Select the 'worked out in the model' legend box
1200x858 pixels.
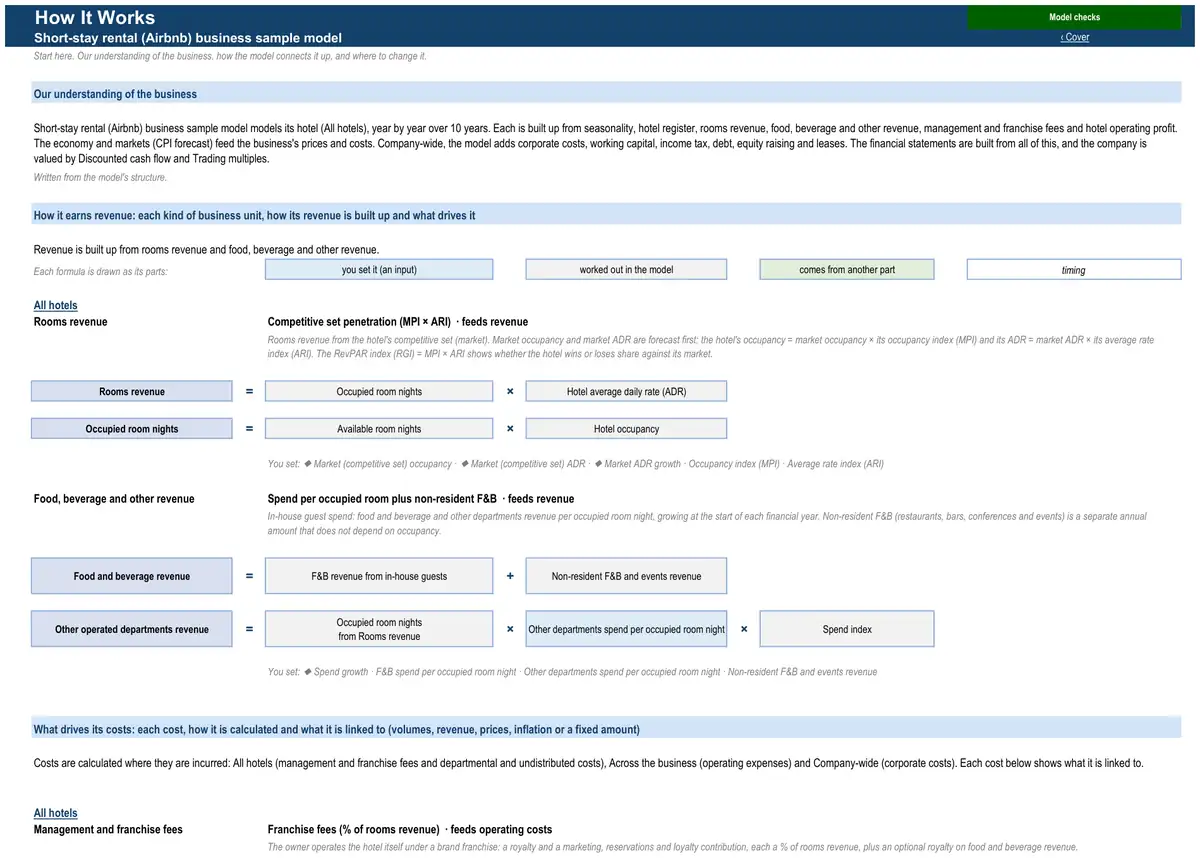coord(626,270)
